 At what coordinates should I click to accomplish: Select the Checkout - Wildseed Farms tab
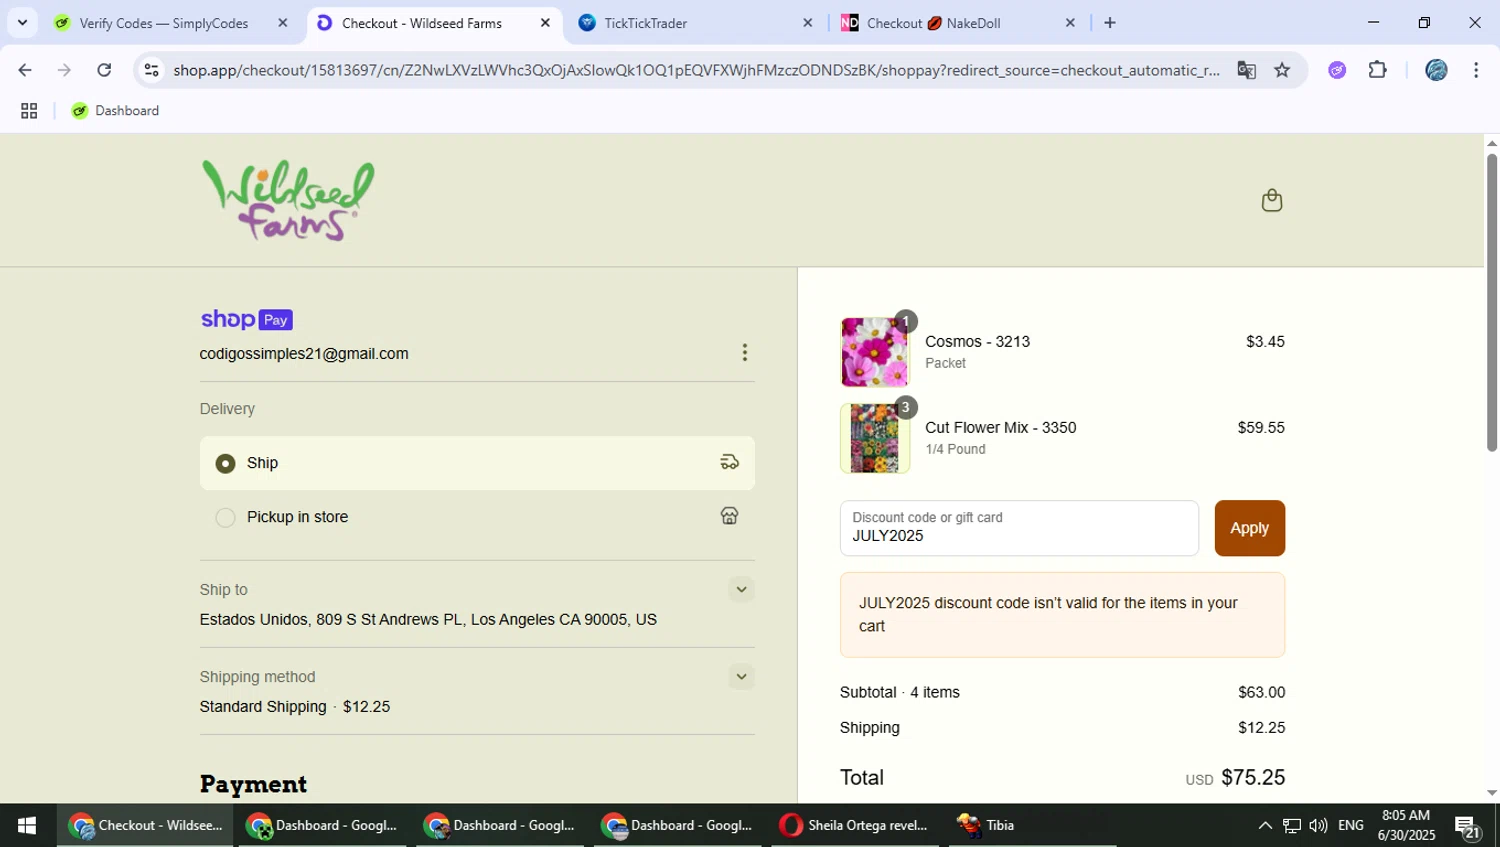(x=421, y=23)
